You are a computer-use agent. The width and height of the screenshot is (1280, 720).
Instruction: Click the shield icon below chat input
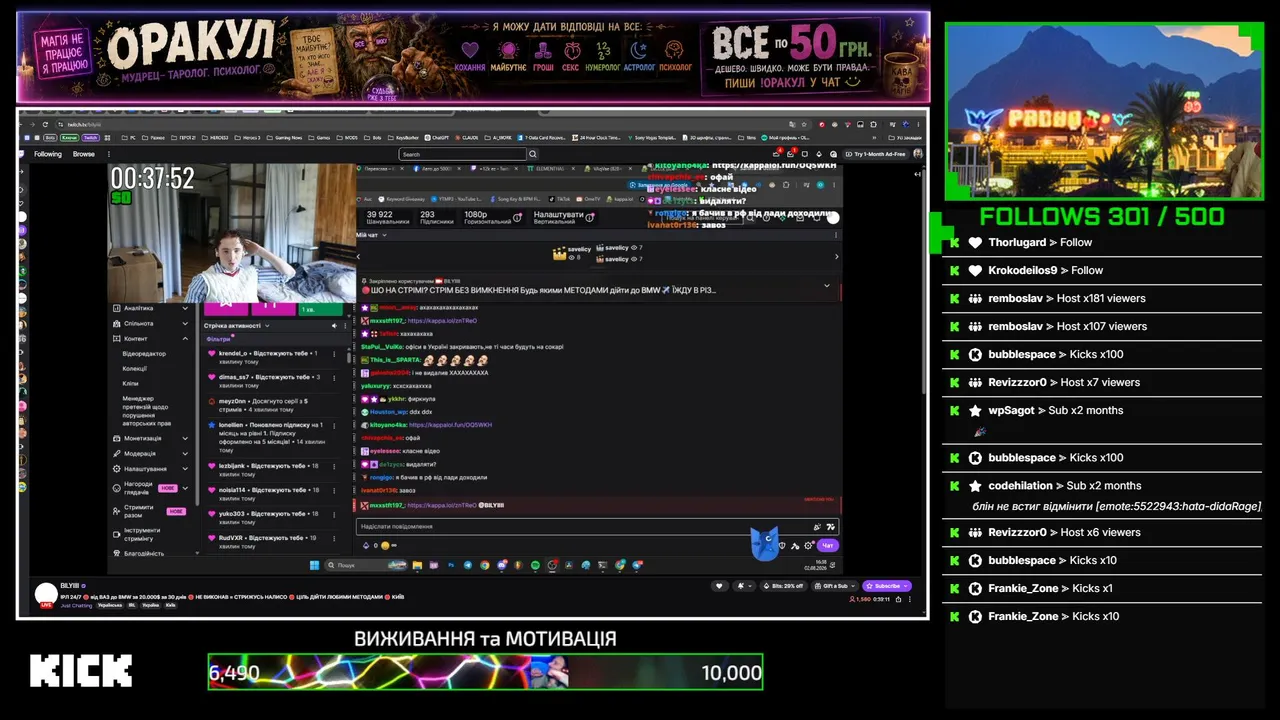point(782,546)
